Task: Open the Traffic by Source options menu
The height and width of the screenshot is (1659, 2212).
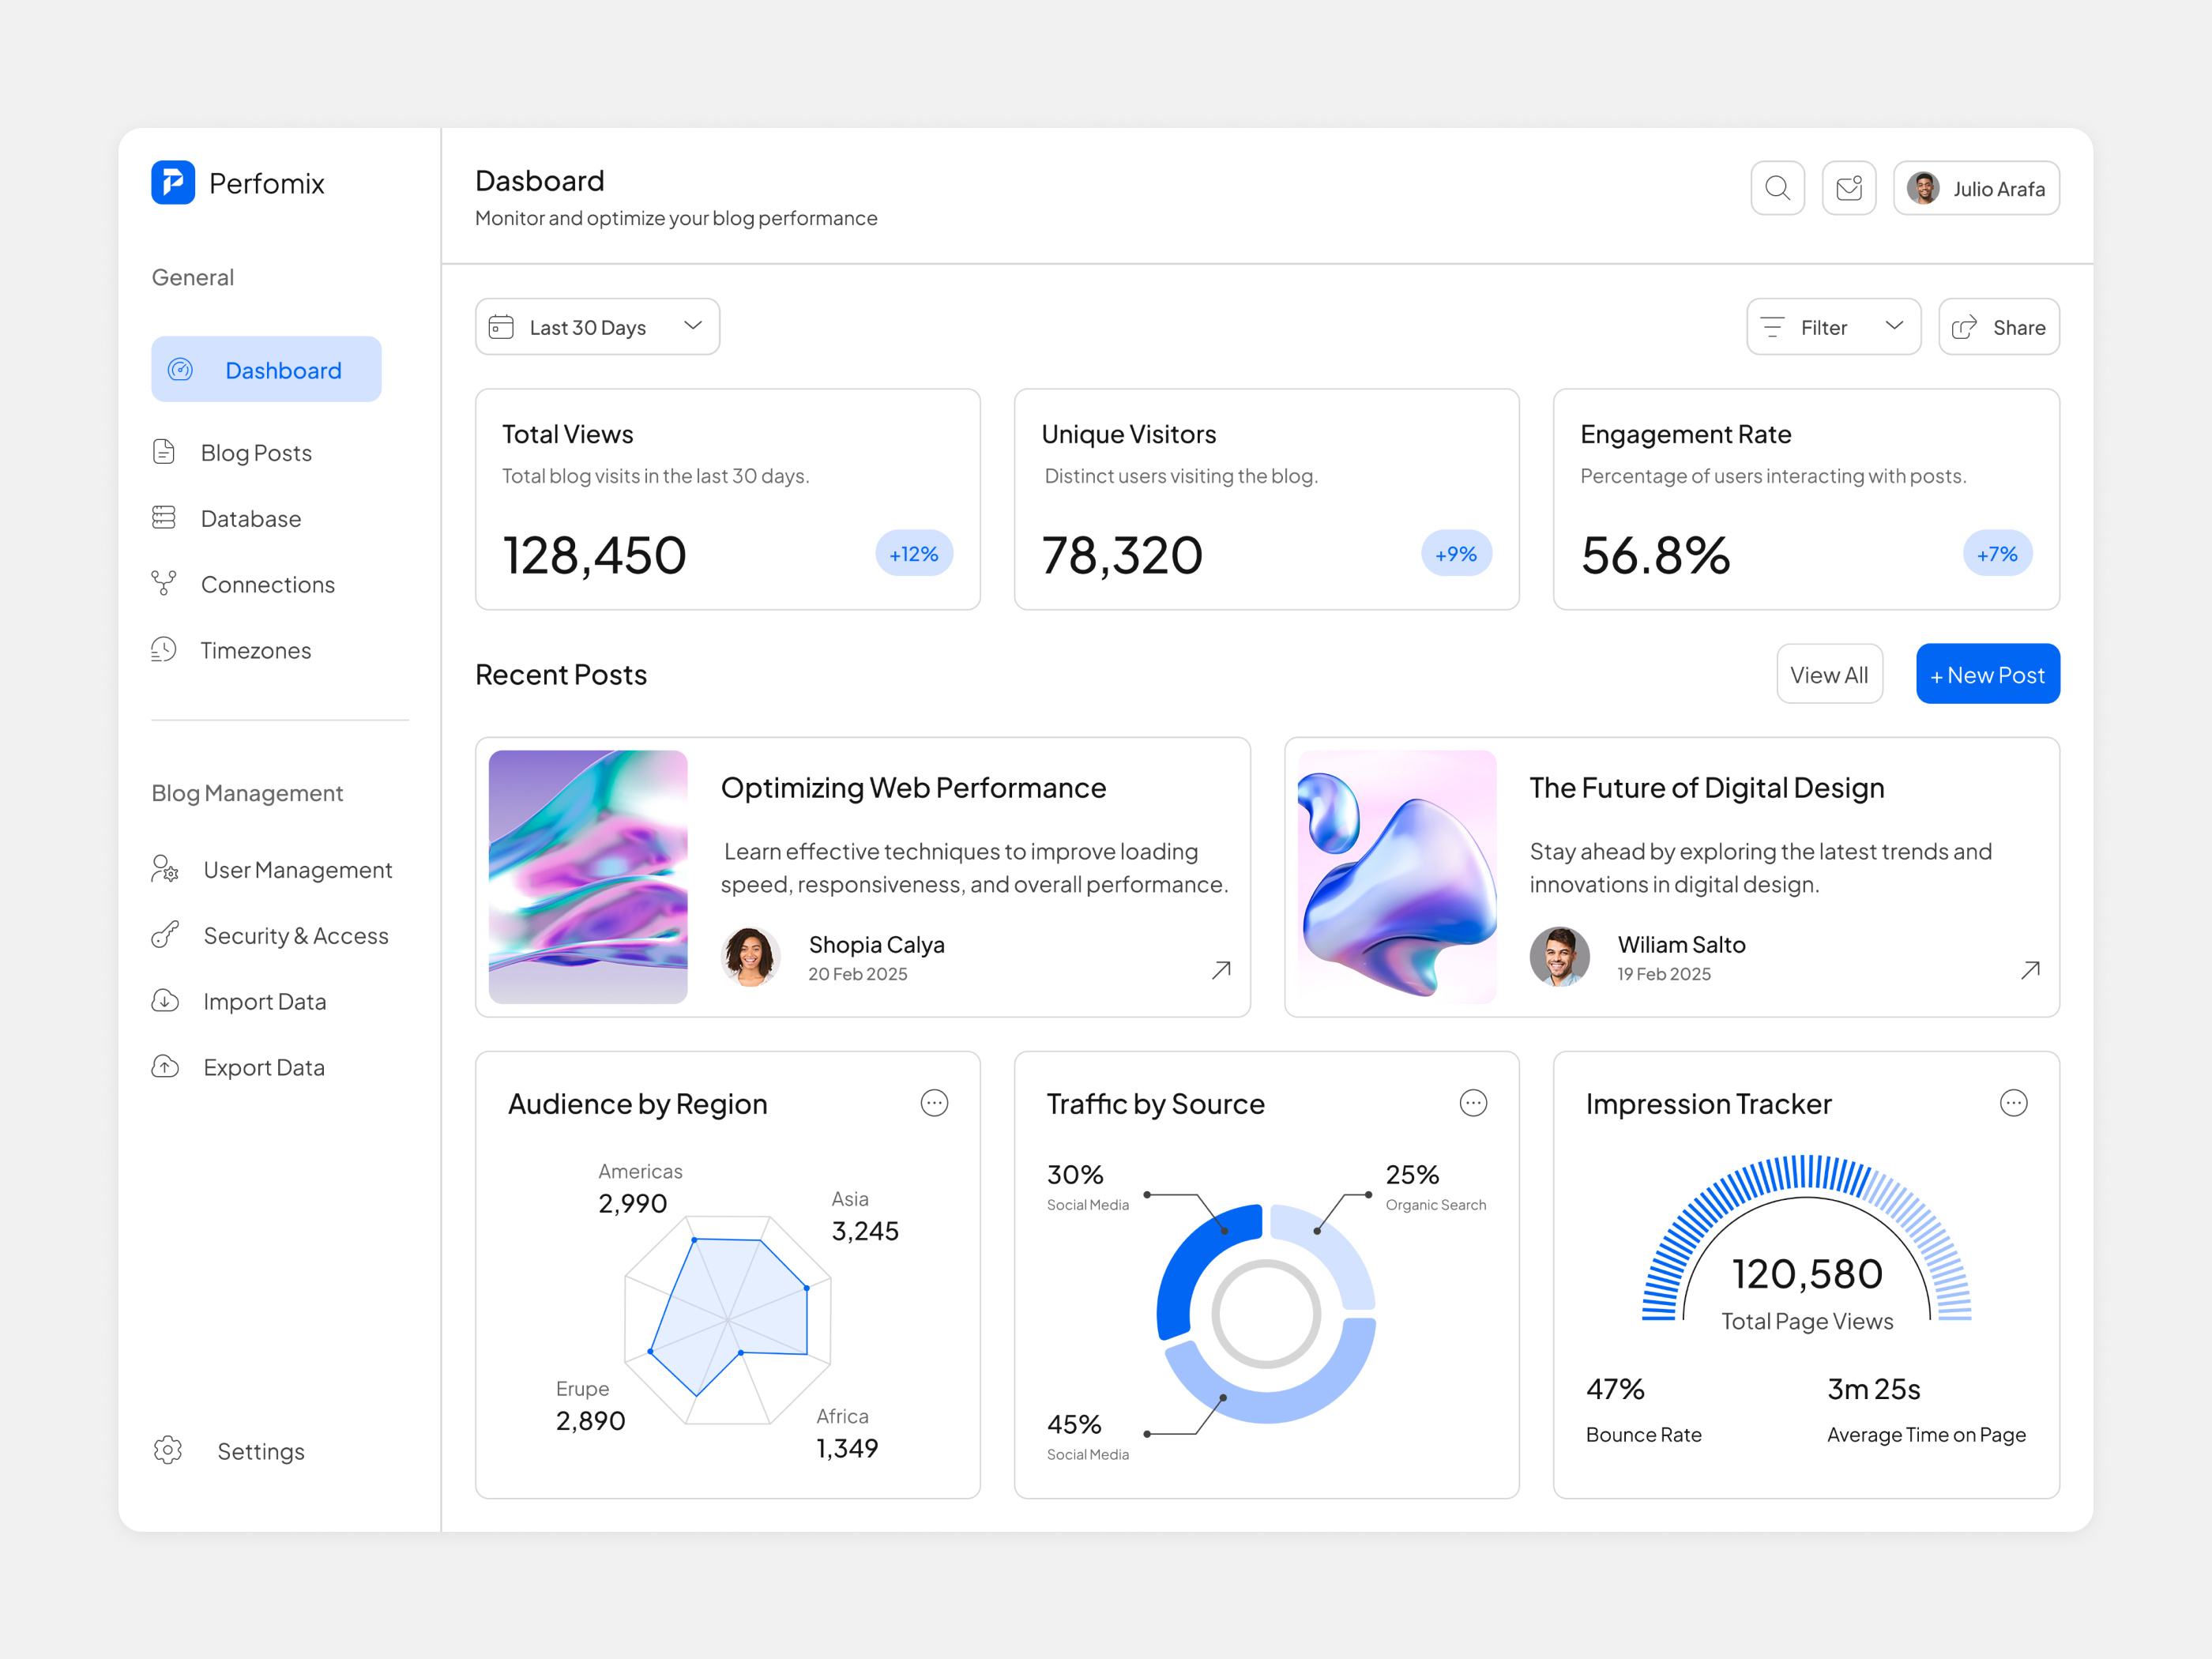Action: [x=1473, y=1103]
